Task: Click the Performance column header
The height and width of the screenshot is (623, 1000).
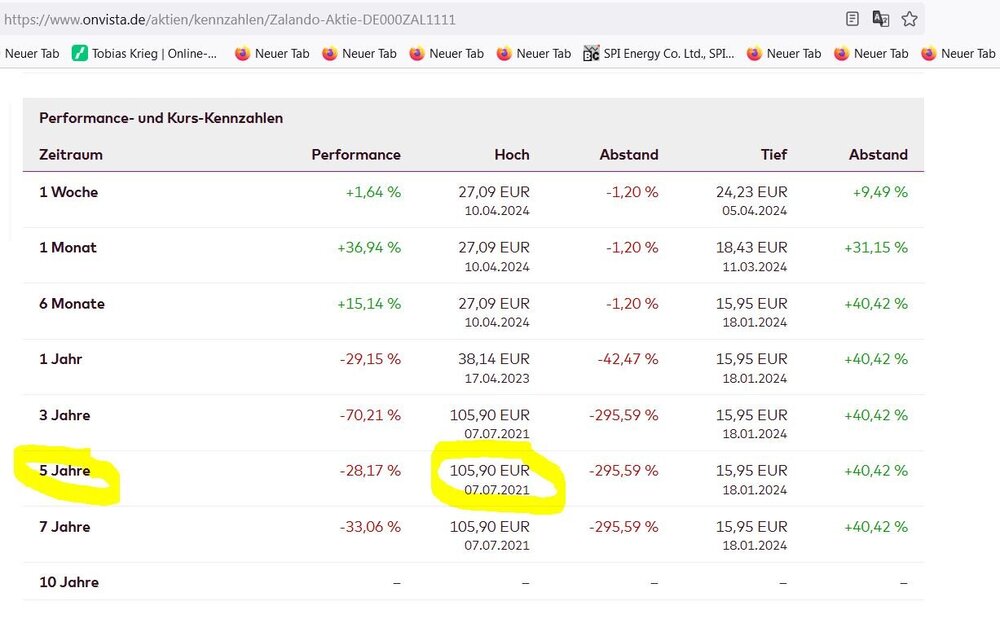Action: tap(355, 155)
